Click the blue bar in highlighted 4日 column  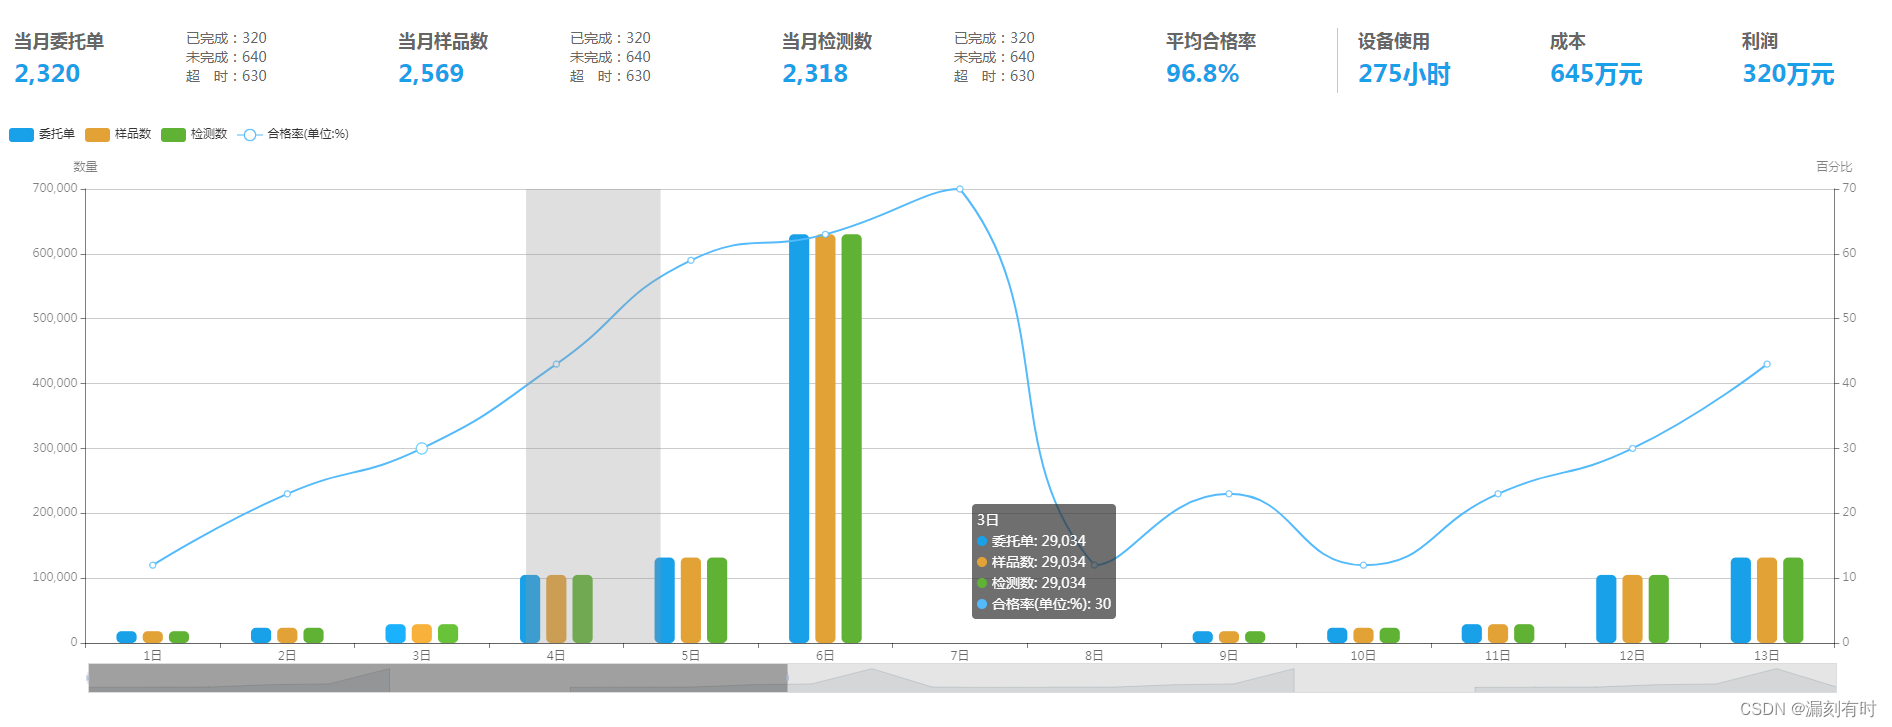click(x=530, y=609)
